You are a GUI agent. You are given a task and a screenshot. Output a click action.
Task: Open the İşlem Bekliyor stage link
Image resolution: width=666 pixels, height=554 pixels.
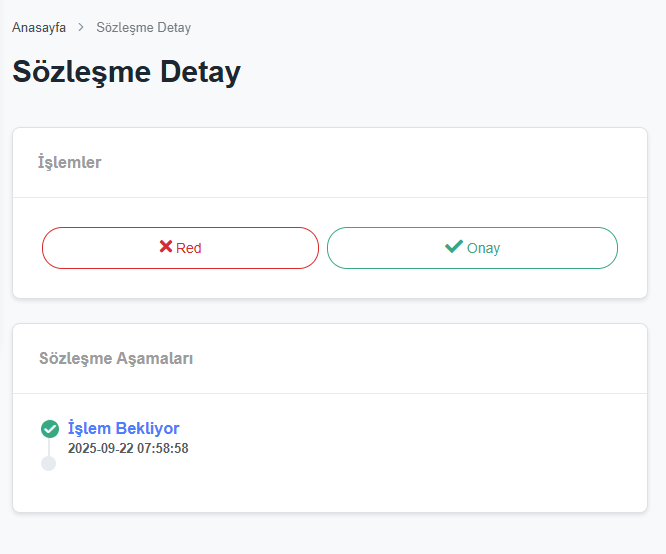tap(123, 428)
